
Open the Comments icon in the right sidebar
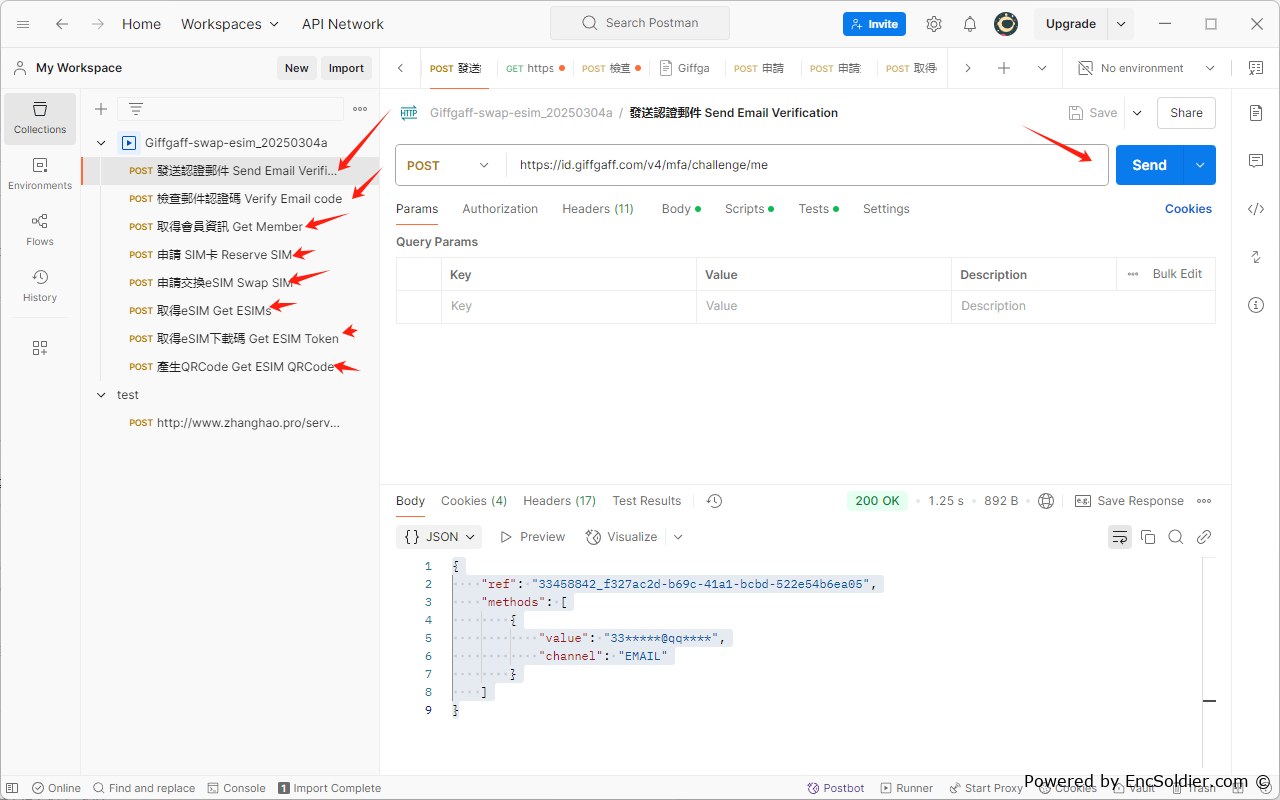1256,161
